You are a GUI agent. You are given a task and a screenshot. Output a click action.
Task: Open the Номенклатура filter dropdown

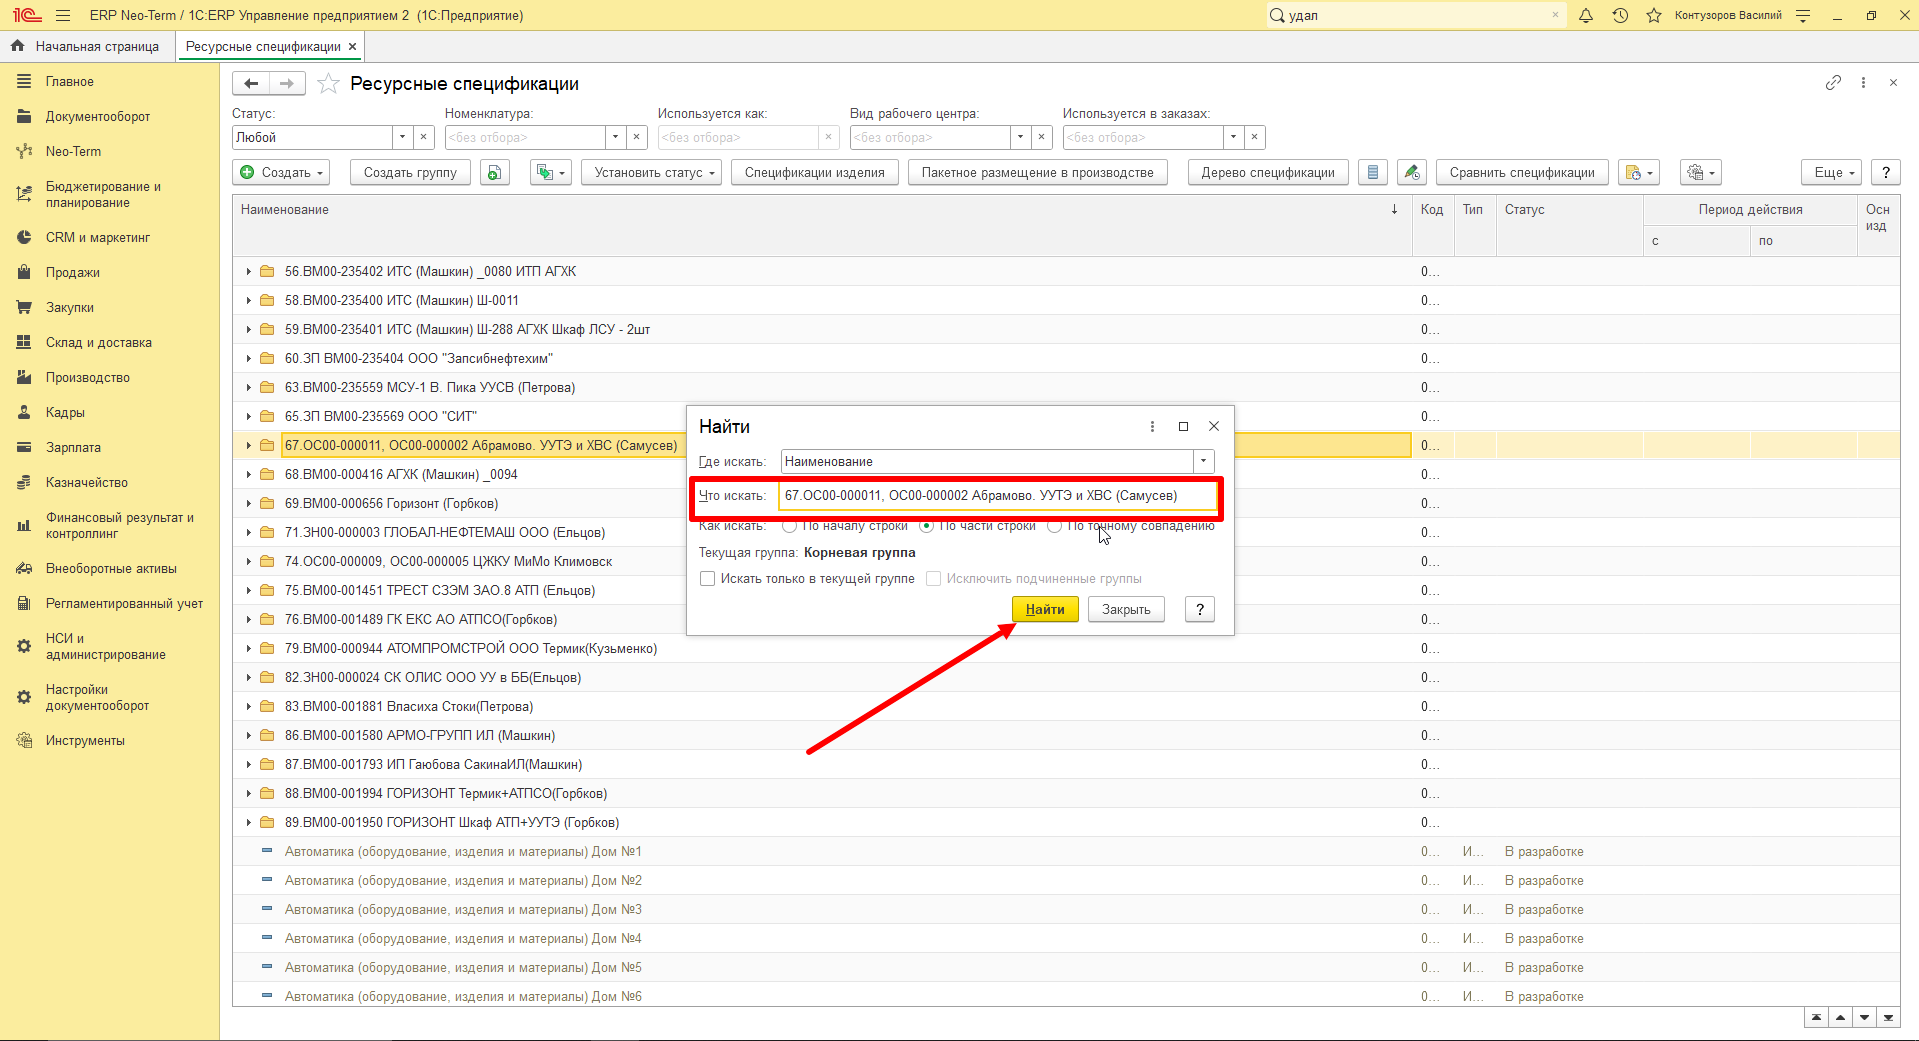615,137
